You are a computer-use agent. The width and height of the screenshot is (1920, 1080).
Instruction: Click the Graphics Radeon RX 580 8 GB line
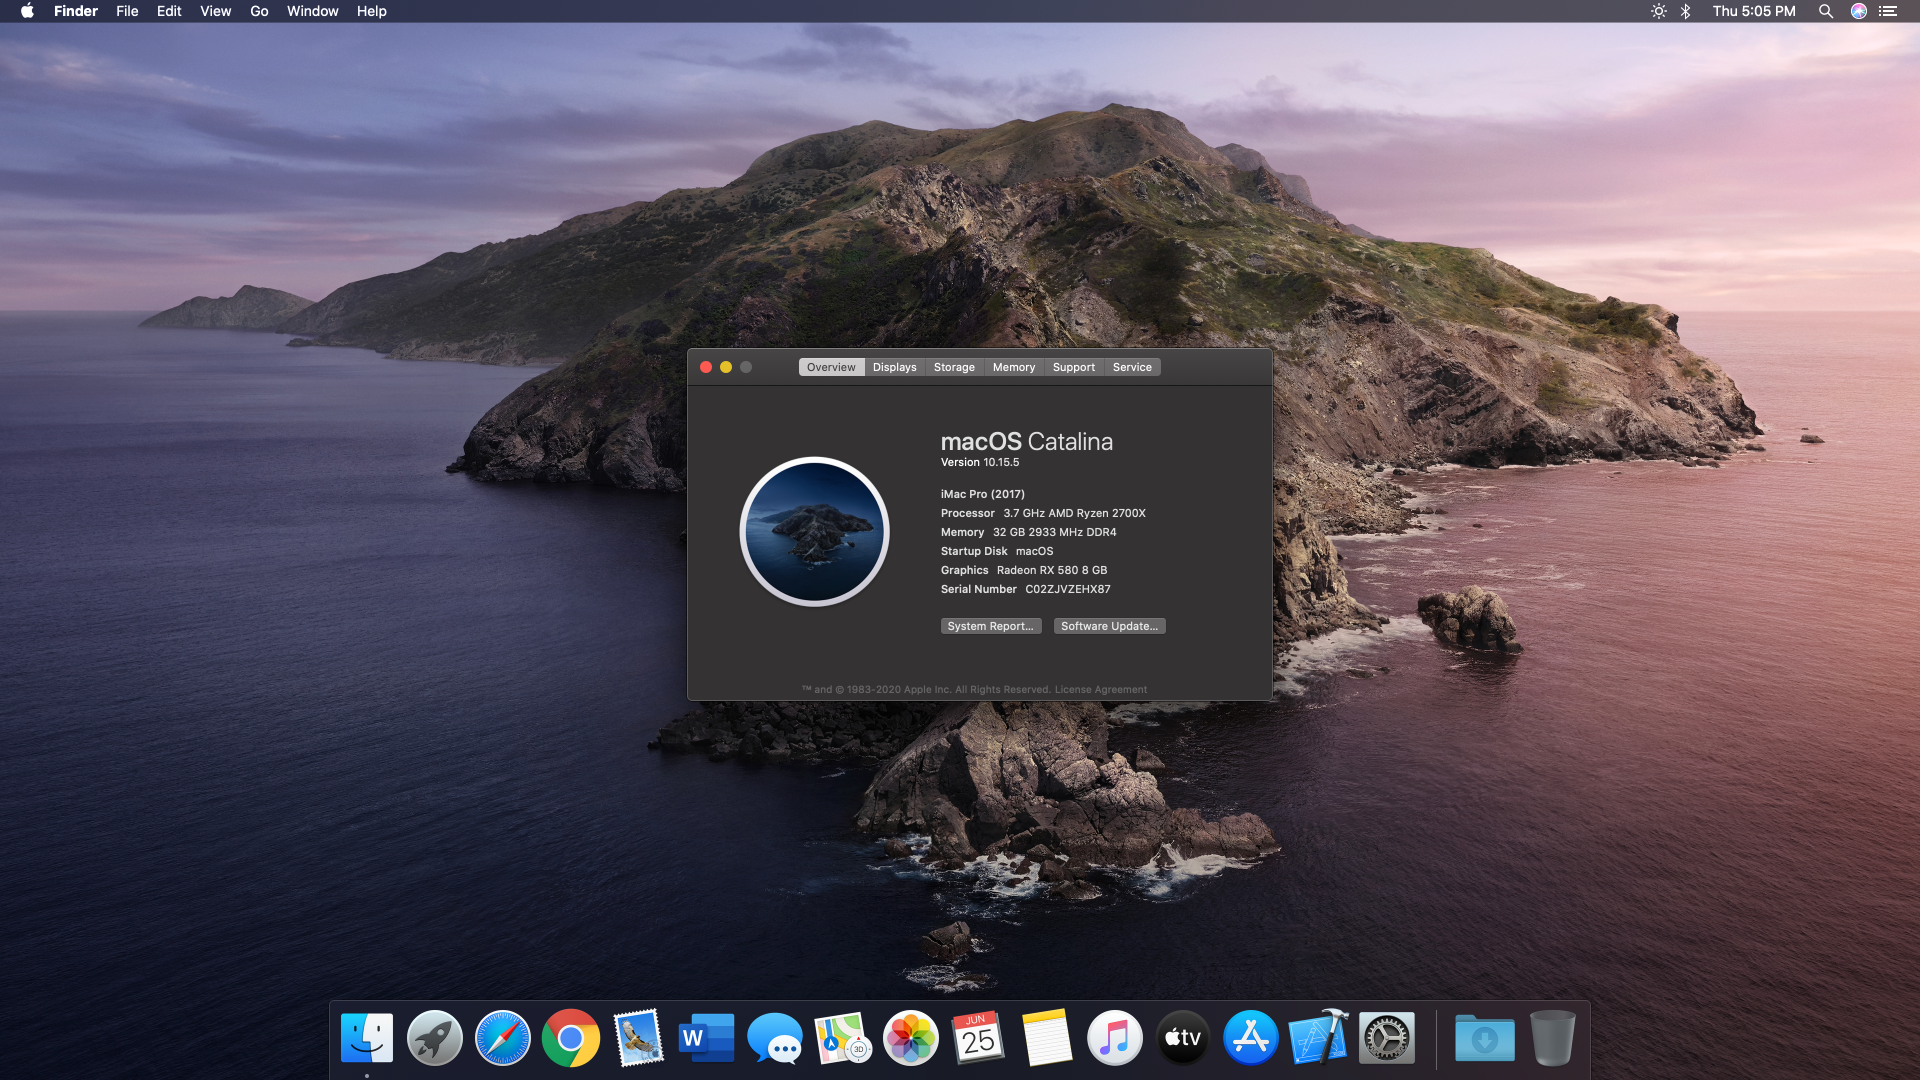pos(1024,570)
